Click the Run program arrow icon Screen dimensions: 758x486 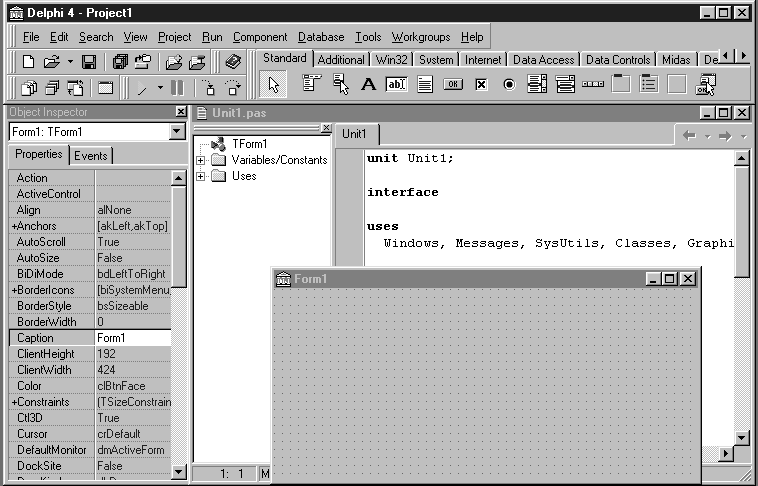[x=143, y=88]
